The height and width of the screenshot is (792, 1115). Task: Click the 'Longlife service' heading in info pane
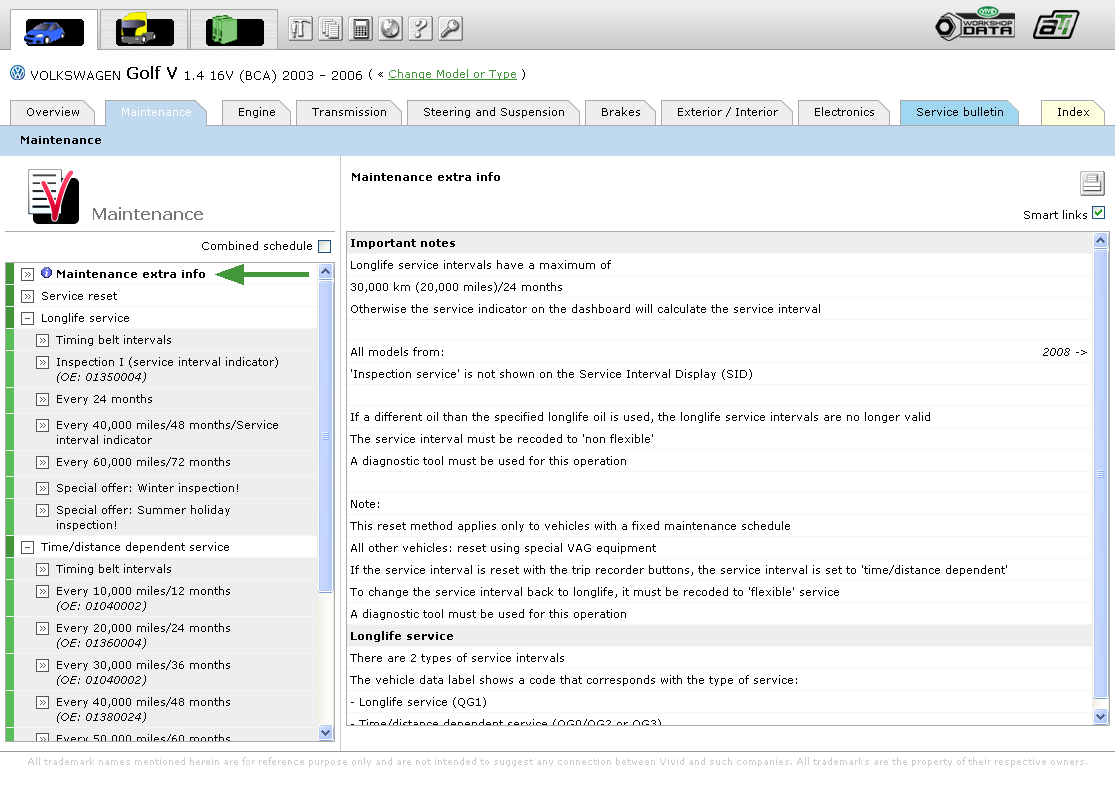click(x=401, y=636)
